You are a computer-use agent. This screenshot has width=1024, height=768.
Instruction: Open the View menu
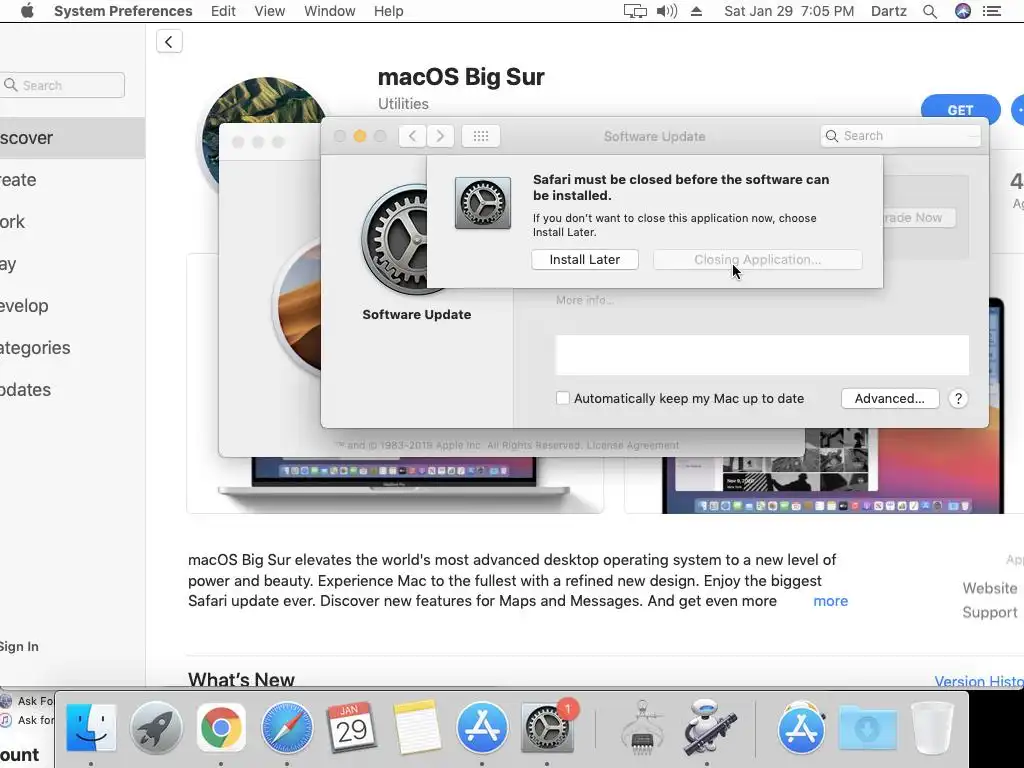[270, 11]
